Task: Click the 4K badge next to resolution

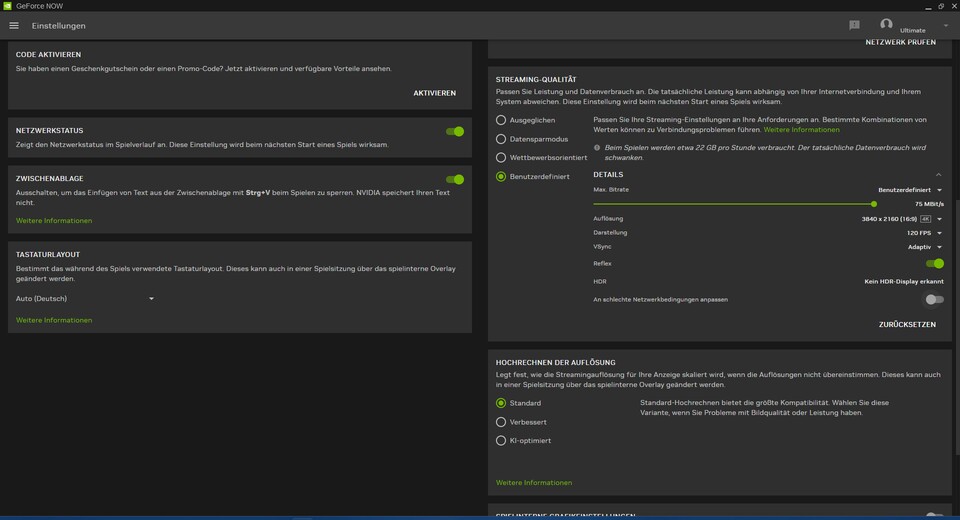Action: coord(925,219)
